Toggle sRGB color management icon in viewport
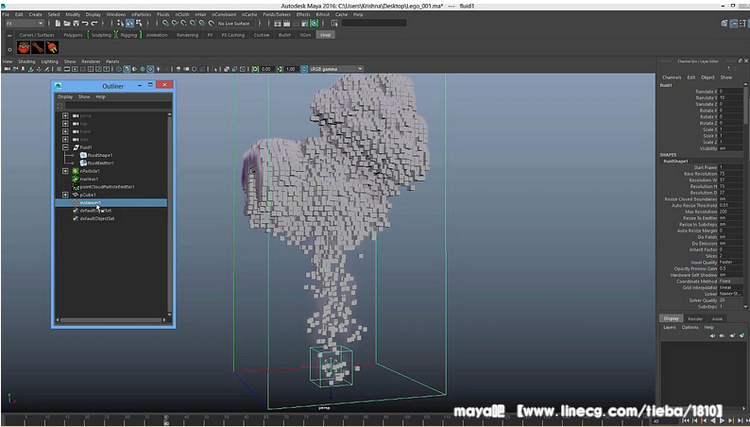The height and width of the screenshot is (427, 750). tap(304, 69)
